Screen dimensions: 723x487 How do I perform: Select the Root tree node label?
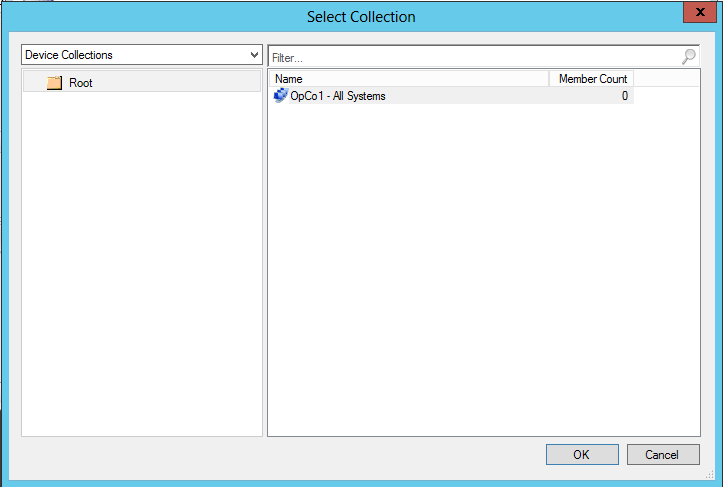point(81,83)
